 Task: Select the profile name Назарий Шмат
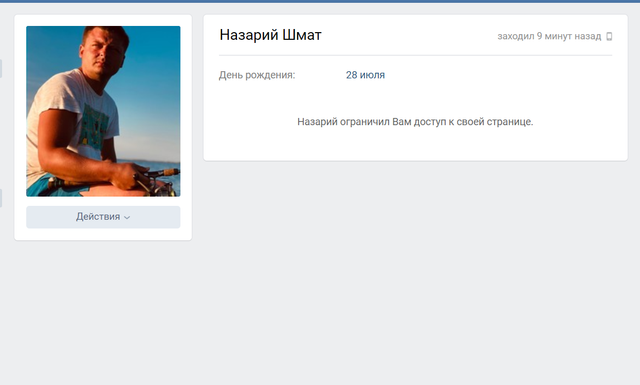coord(270,35)
